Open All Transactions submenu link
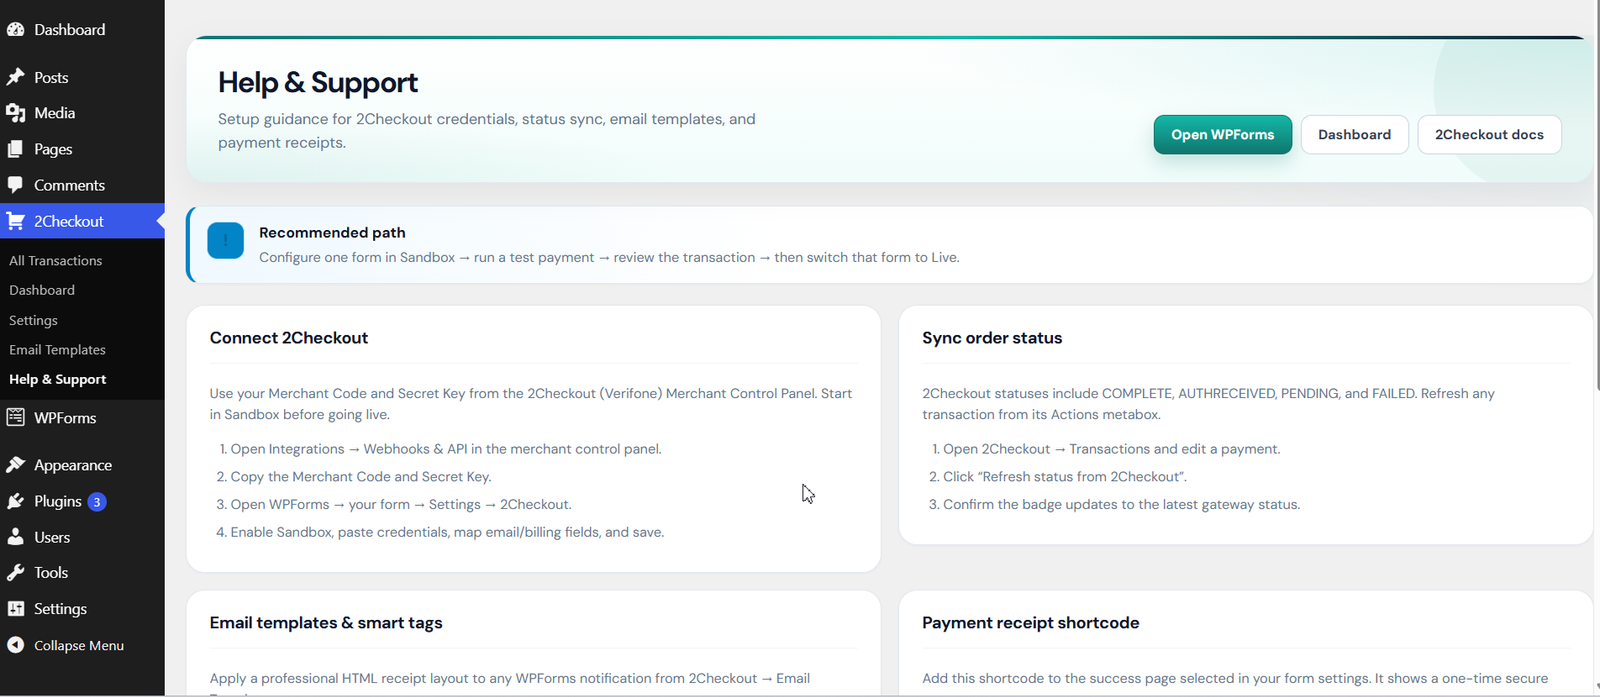The height and width of the screenshot is (697, 1600). click(x=56, y=260)
